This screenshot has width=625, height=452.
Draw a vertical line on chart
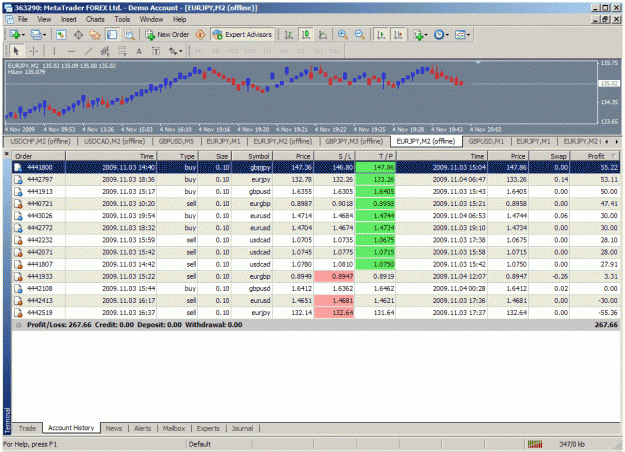(x=54, y=51)
